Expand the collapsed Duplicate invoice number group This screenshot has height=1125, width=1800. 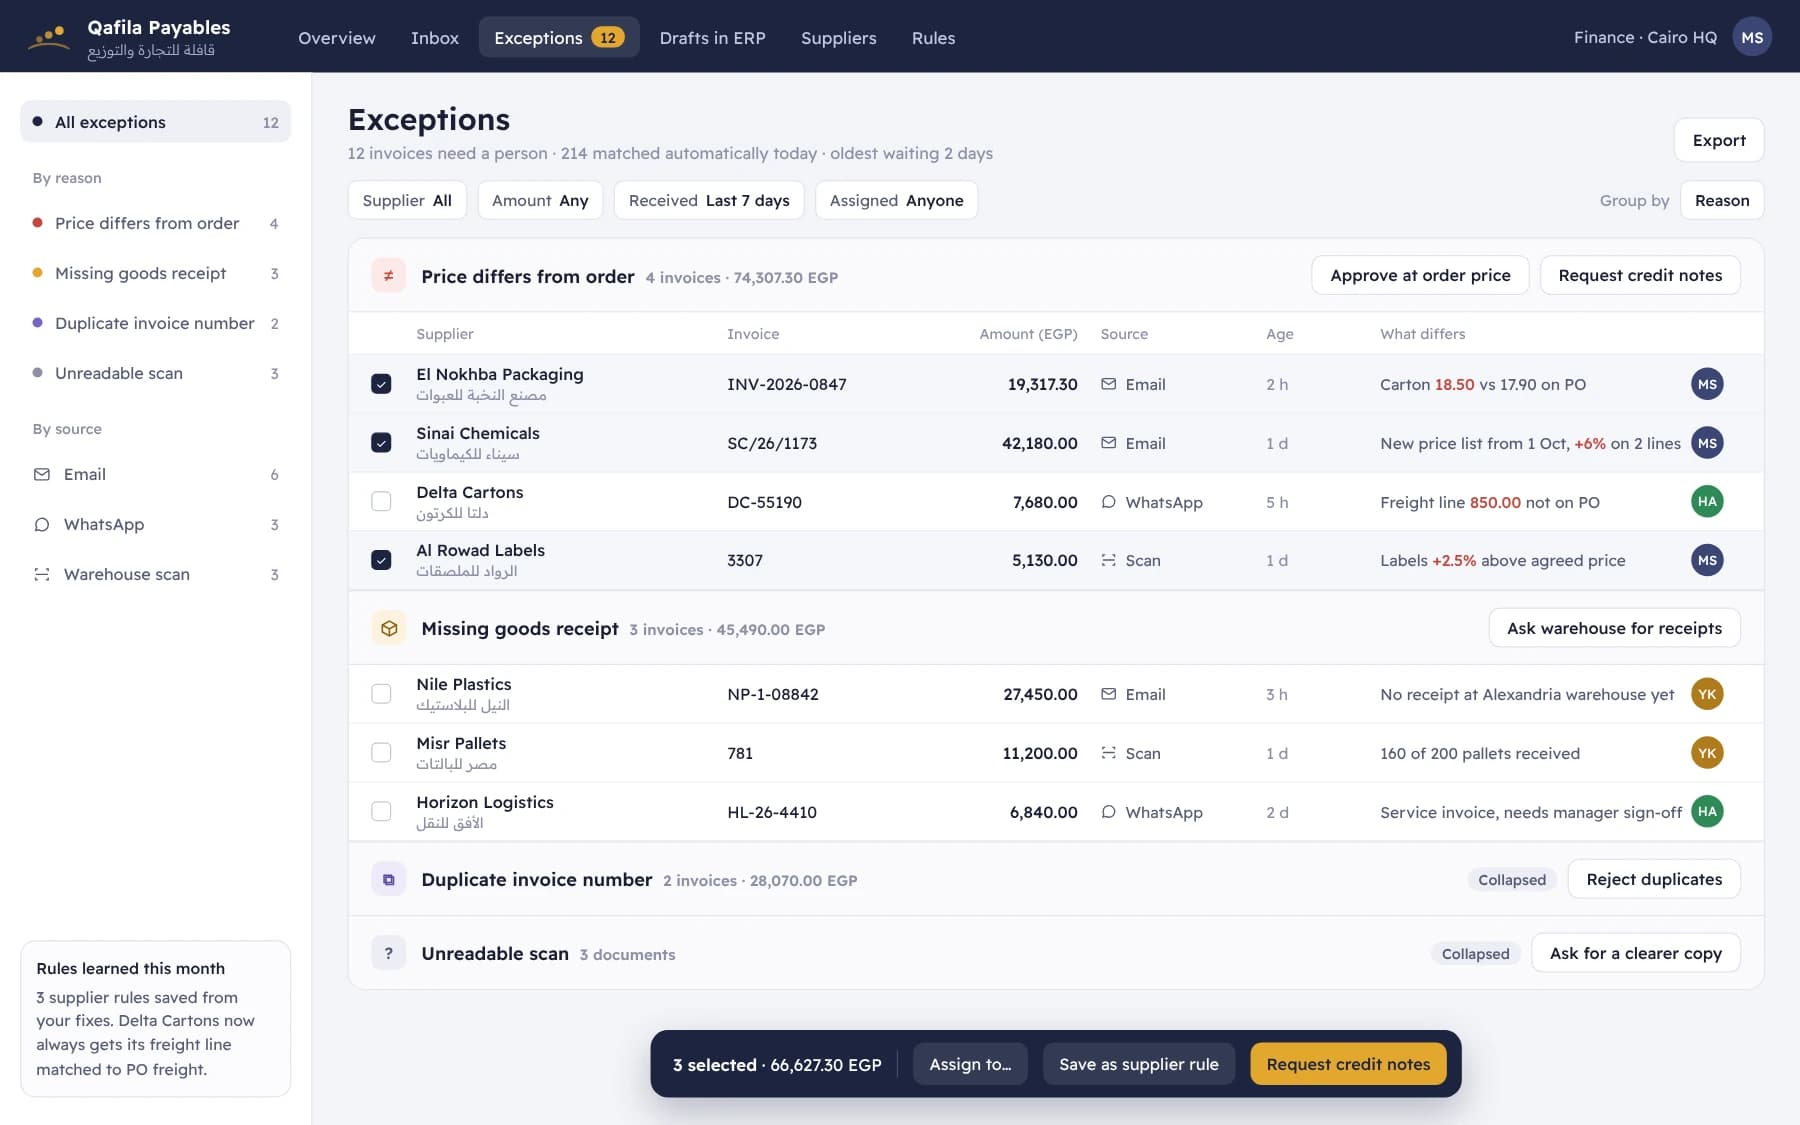pyautogui.click(x=1512, y=880)
